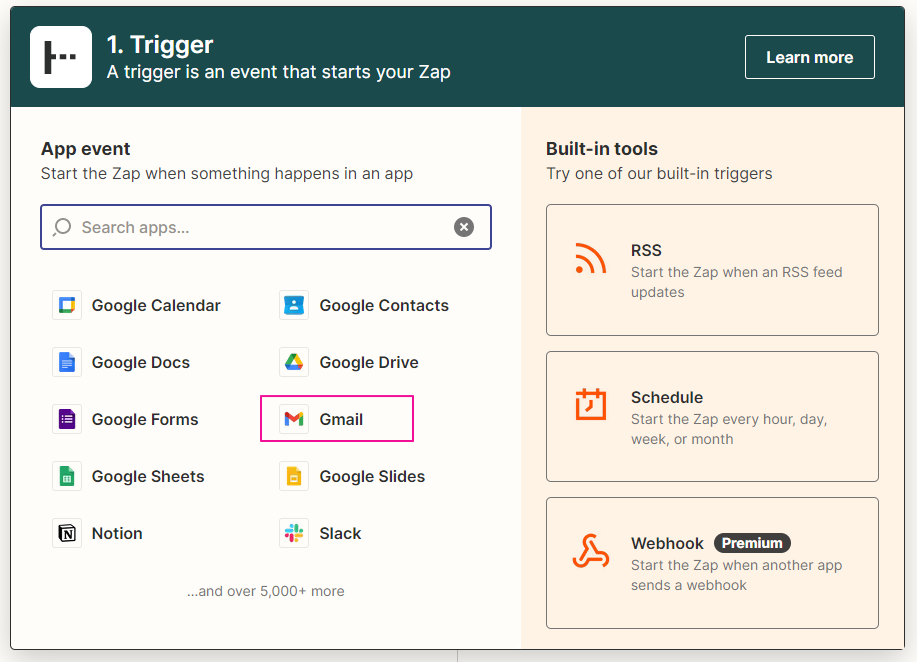Pick the Google Drive icon
The image size is (917, 662).
(x=294, y=363)
